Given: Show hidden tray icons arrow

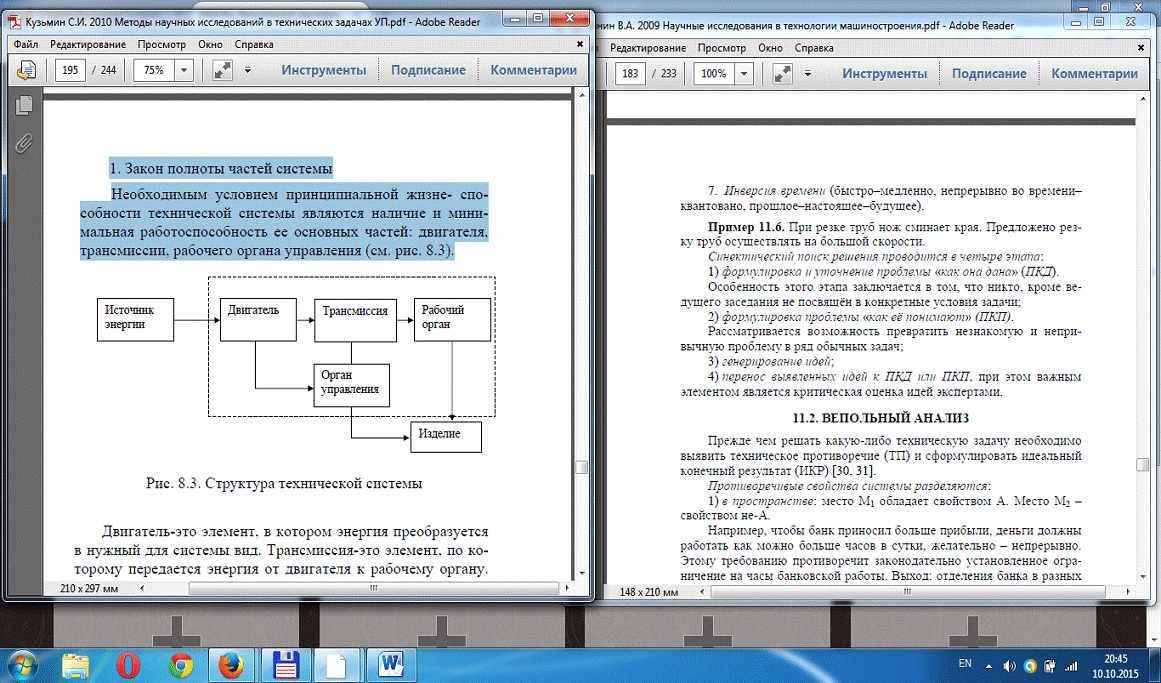Looking at the screenshot, I should pyautogui.click(x=989, y=665).
